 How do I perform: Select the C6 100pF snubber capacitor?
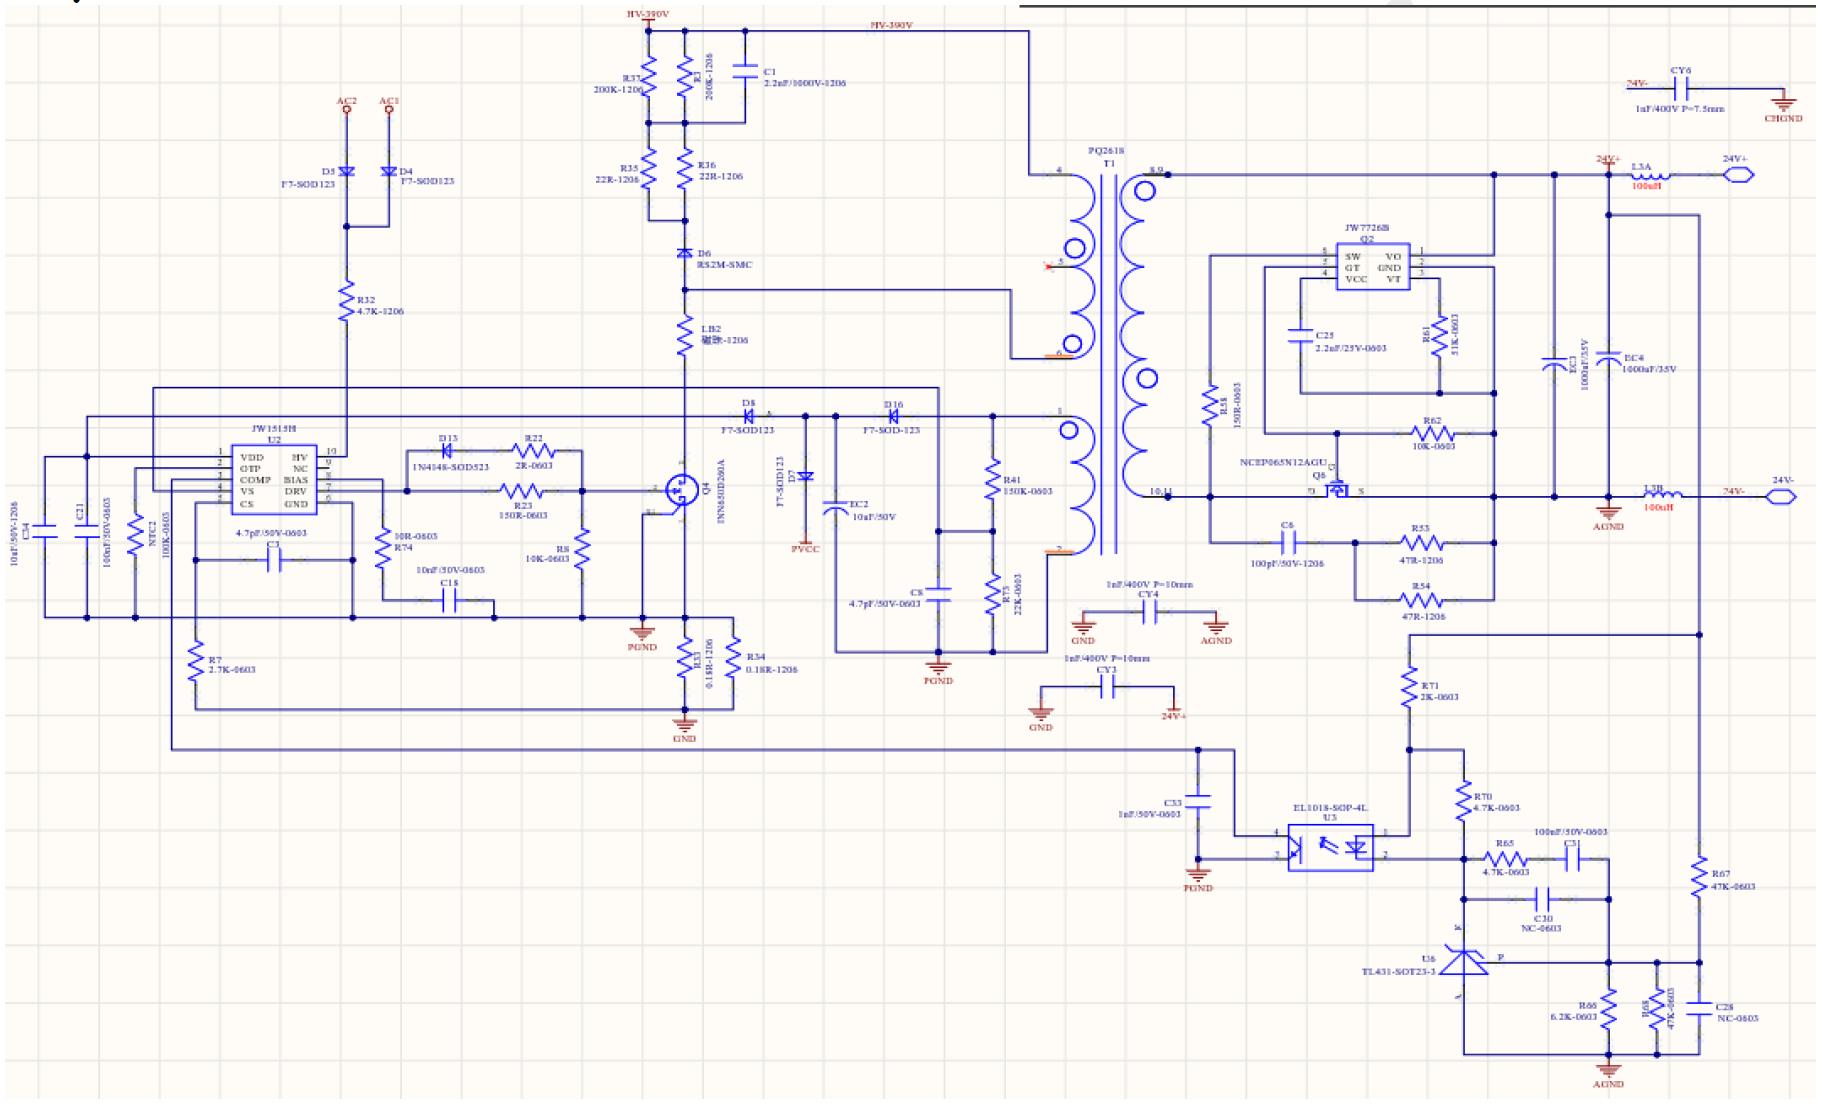click(1288, 543)
